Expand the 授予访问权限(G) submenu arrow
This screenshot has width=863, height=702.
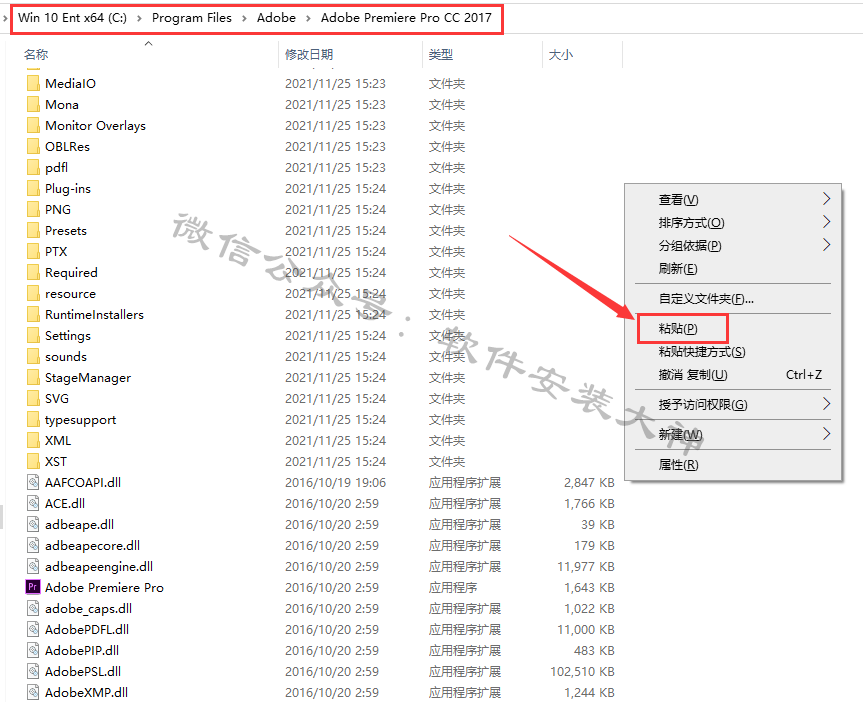tap(826, 404)
